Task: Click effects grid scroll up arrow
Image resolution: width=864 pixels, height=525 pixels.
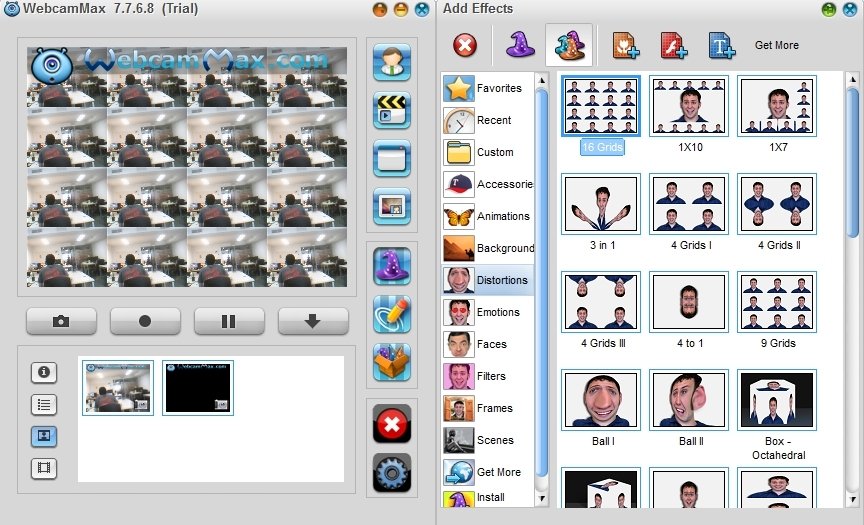Action: 852,80
